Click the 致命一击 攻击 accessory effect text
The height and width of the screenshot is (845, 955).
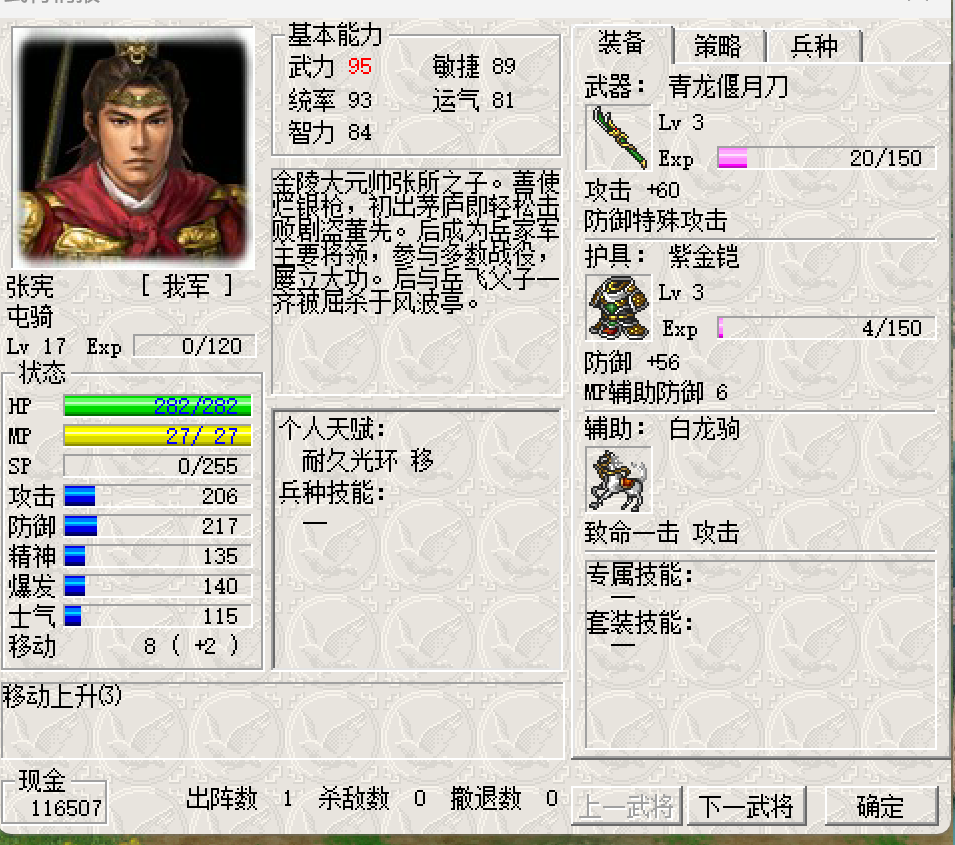(661, 533)
